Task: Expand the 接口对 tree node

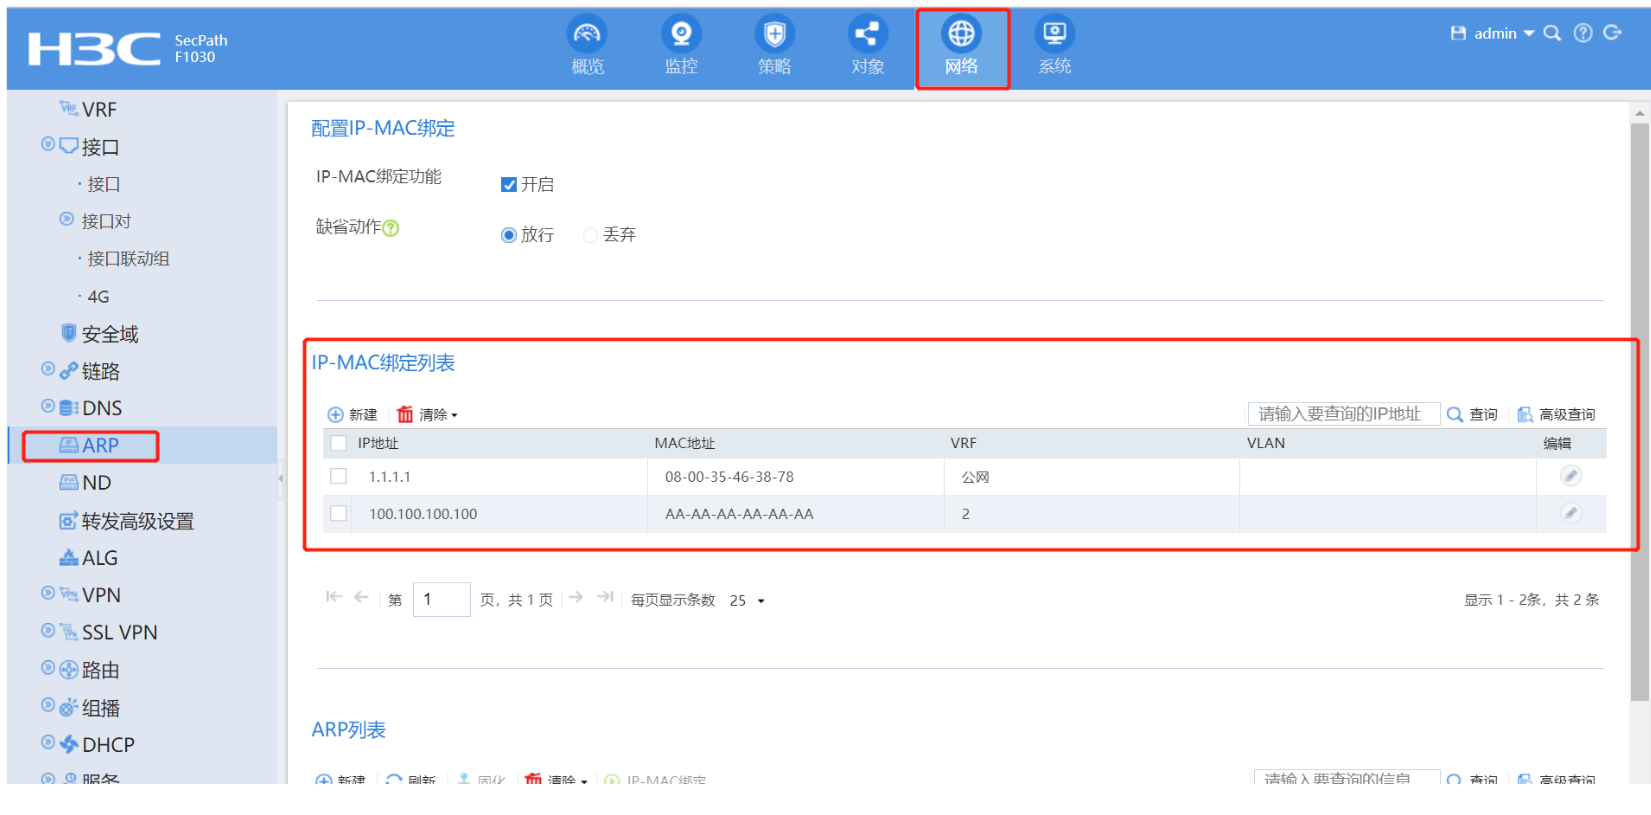Action: click(66, 219)
